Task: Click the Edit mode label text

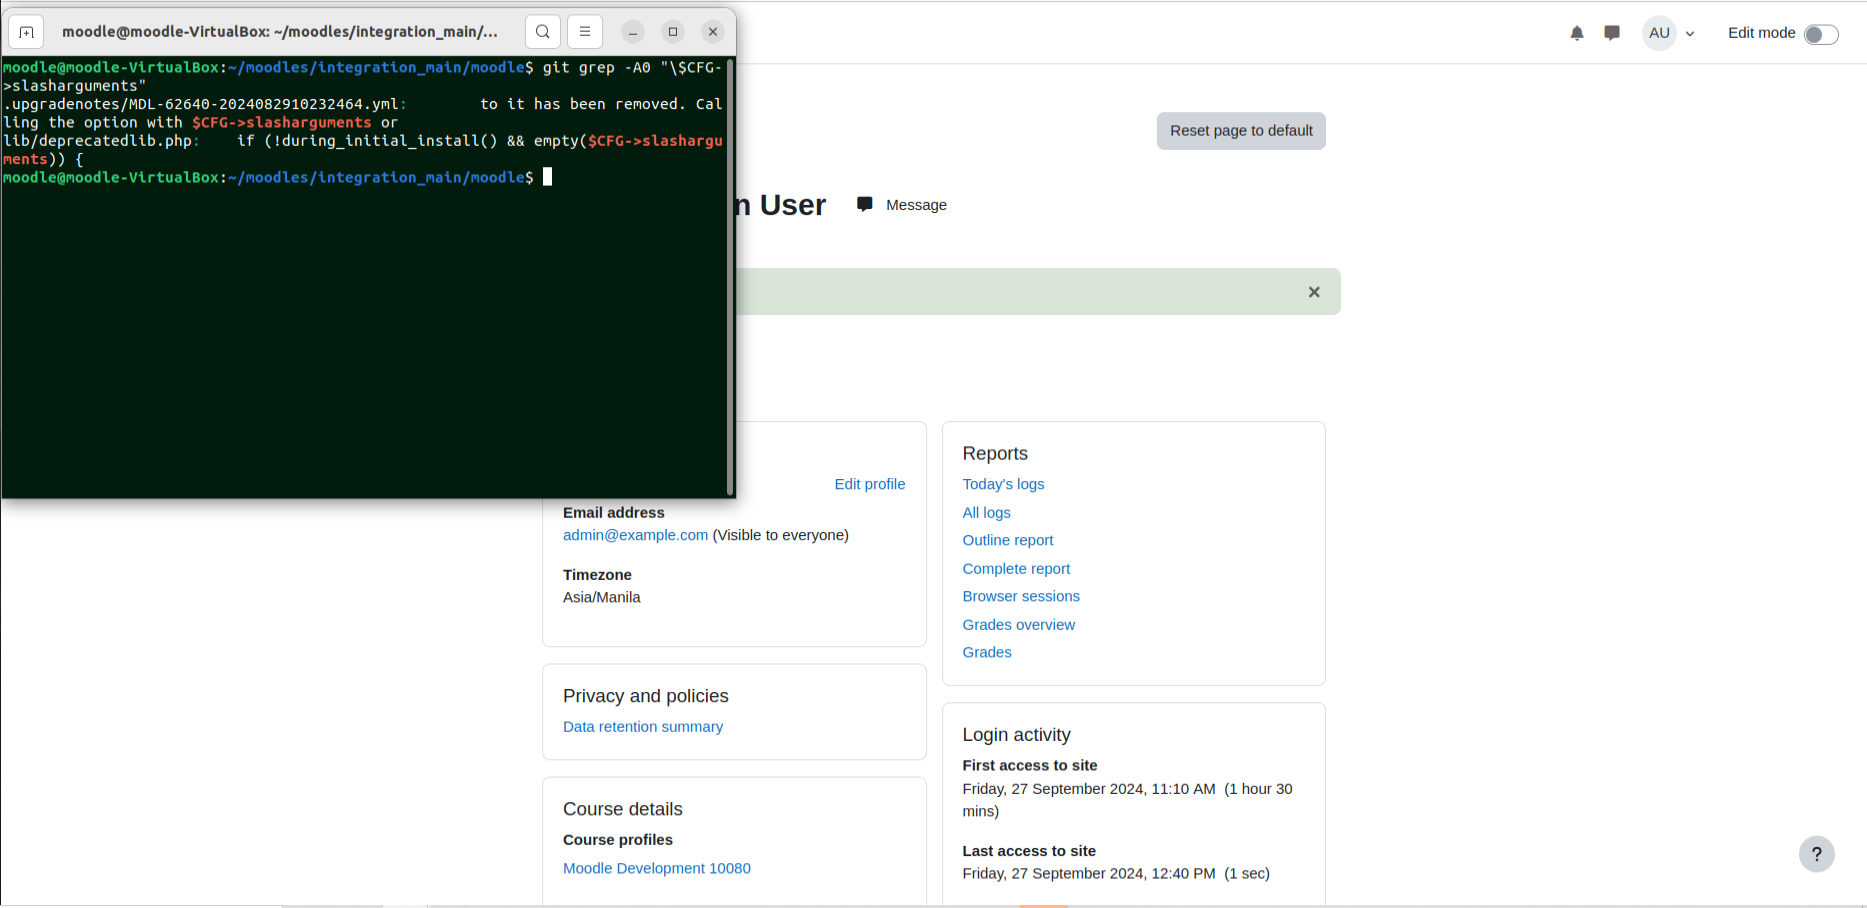Action: (1761, 33)
